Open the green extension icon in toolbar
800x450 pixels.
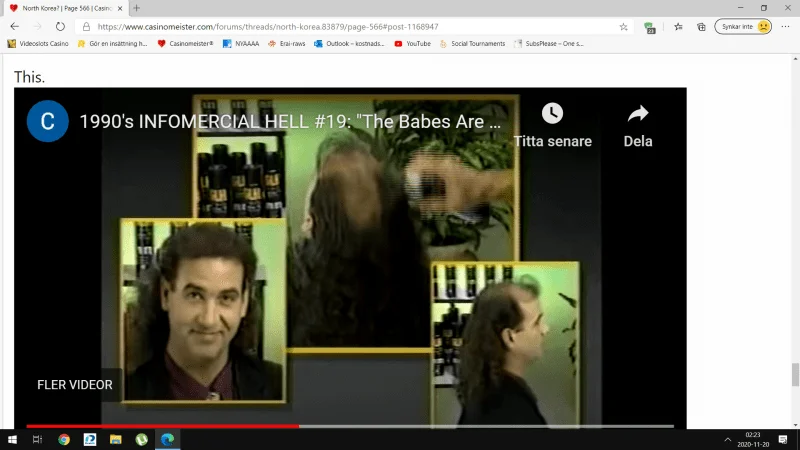[649, 28]
